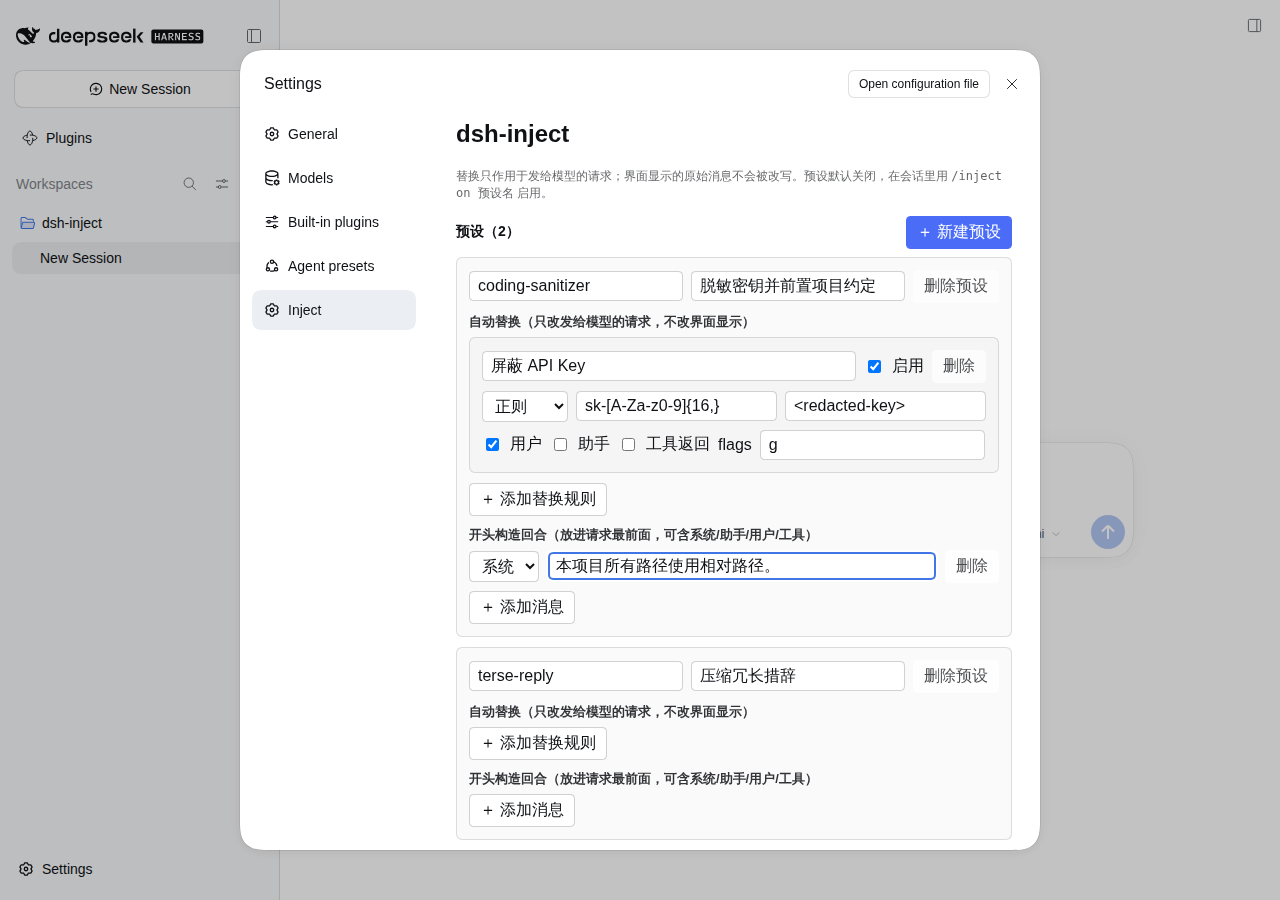Open Built-in plugins settings tab
Image resolution: width=1280 pixels, height=900 pixels.
point(334,222)
